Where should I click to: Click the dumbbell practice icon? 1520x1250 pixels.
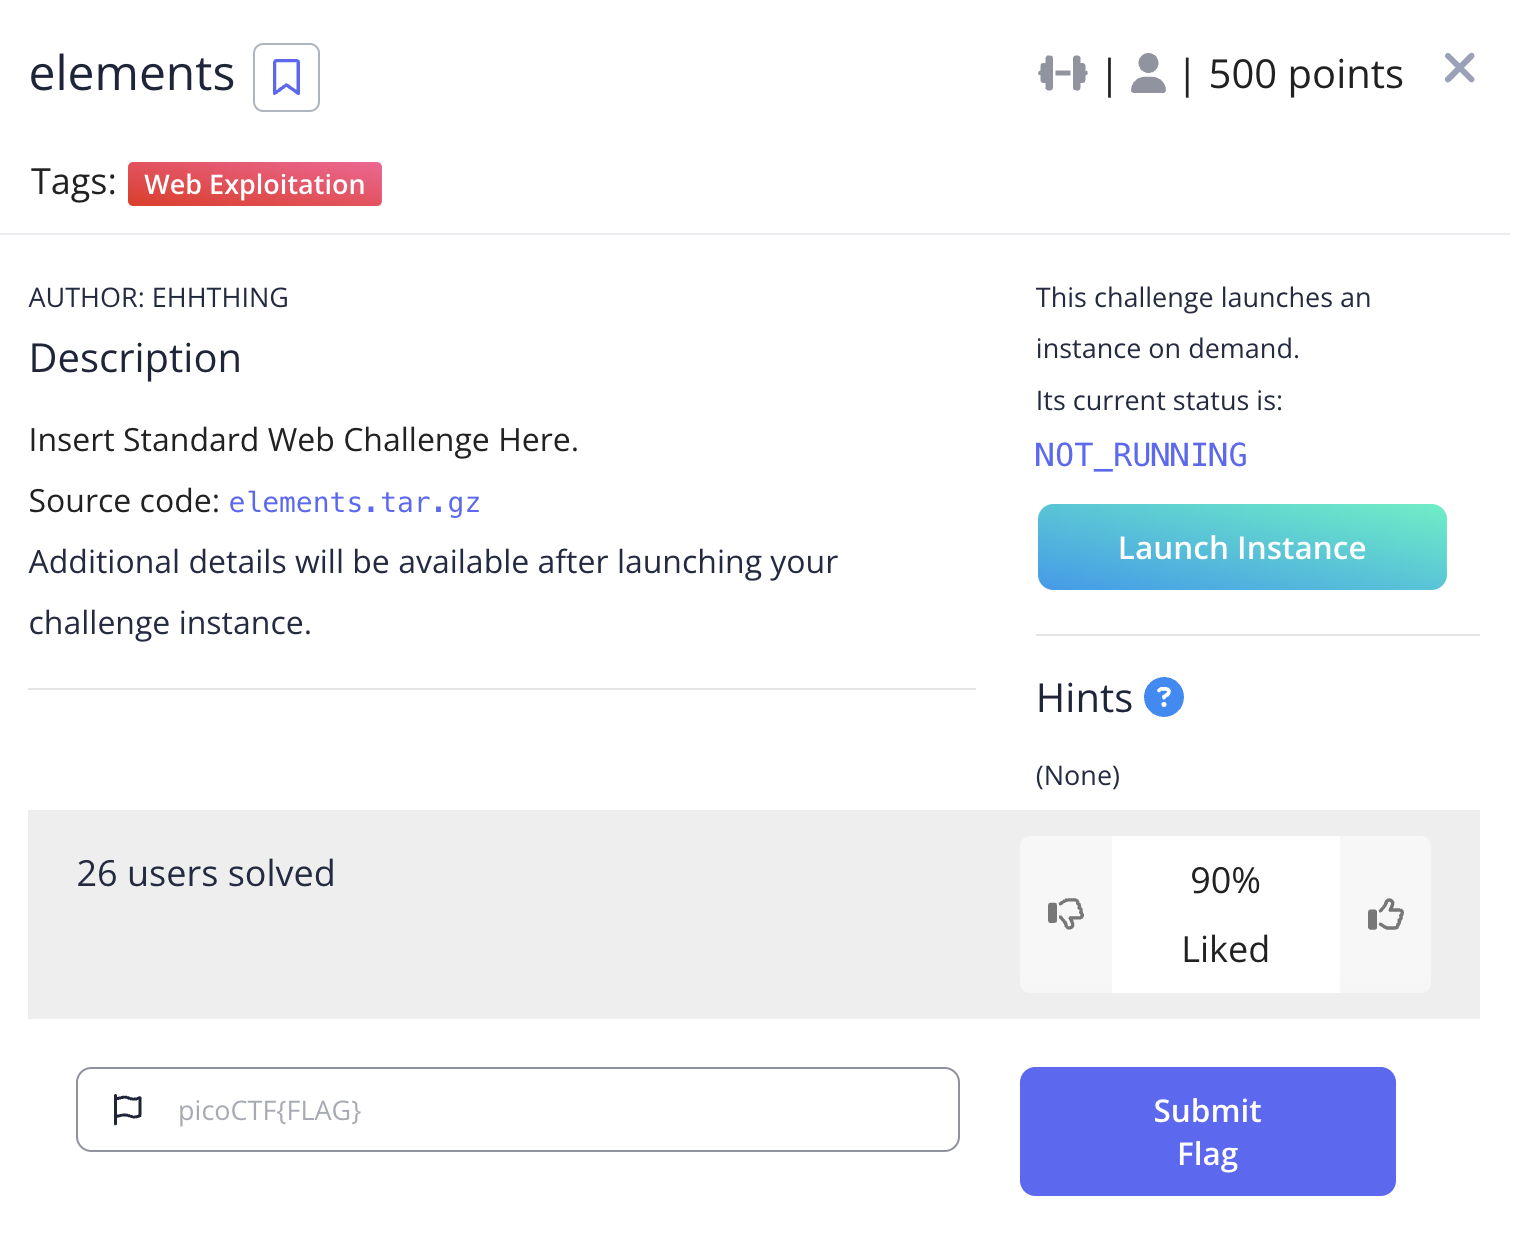click(1062, 73)
